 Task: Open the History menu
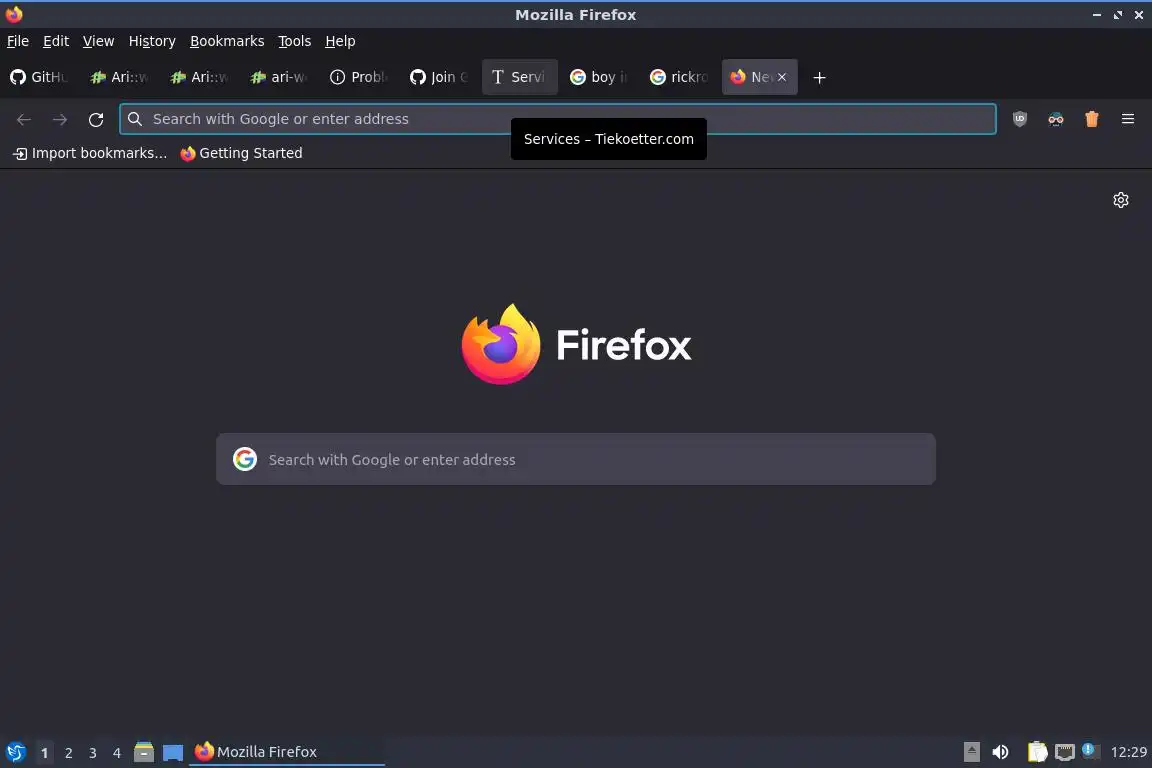click(x=152, y=41)
